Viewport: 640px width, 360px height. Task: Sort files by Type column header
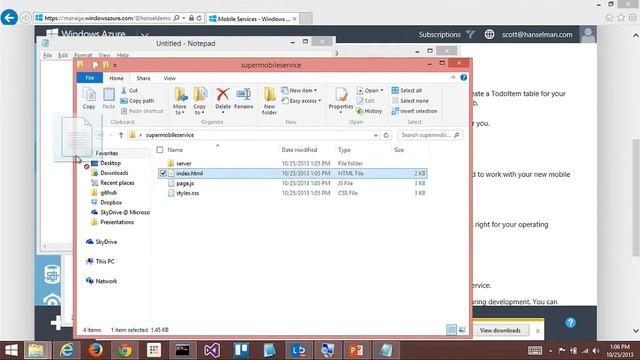(344, 150)
